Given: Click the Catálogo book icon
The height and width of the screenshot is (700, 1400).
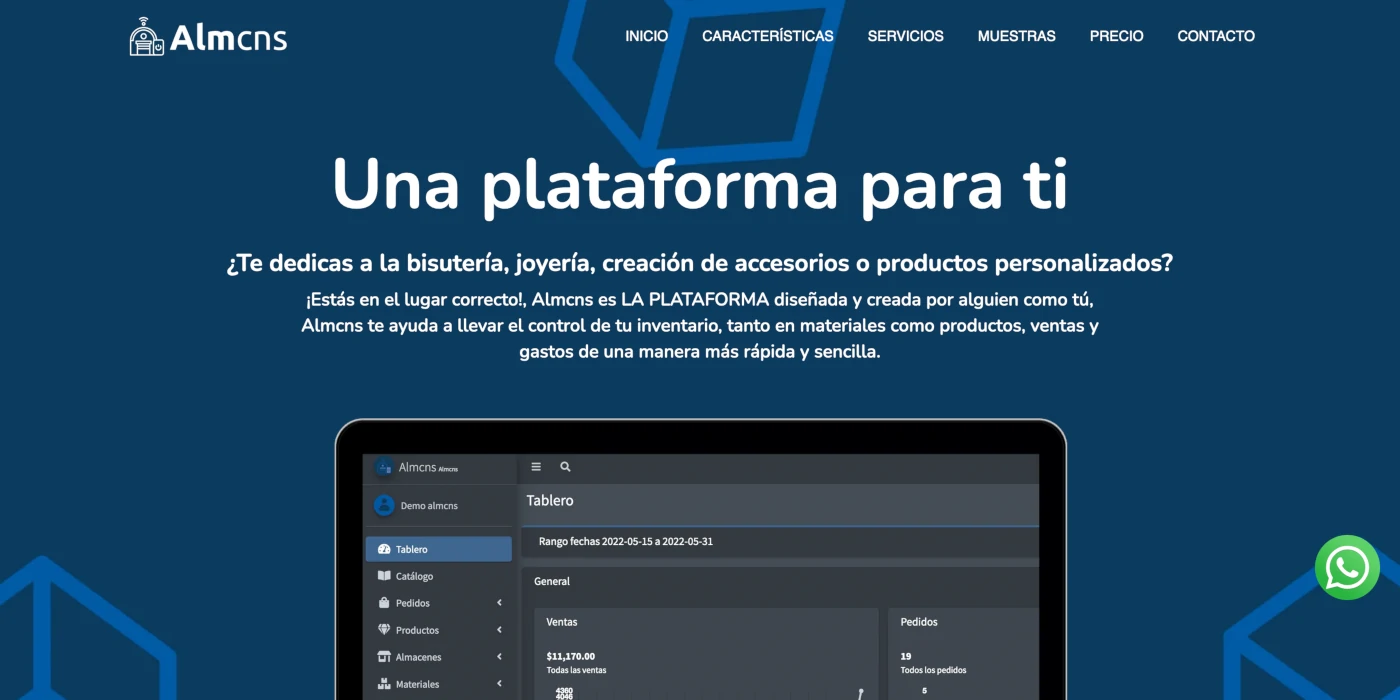Looking at the screenshot, I should click(x=384, y=576).
